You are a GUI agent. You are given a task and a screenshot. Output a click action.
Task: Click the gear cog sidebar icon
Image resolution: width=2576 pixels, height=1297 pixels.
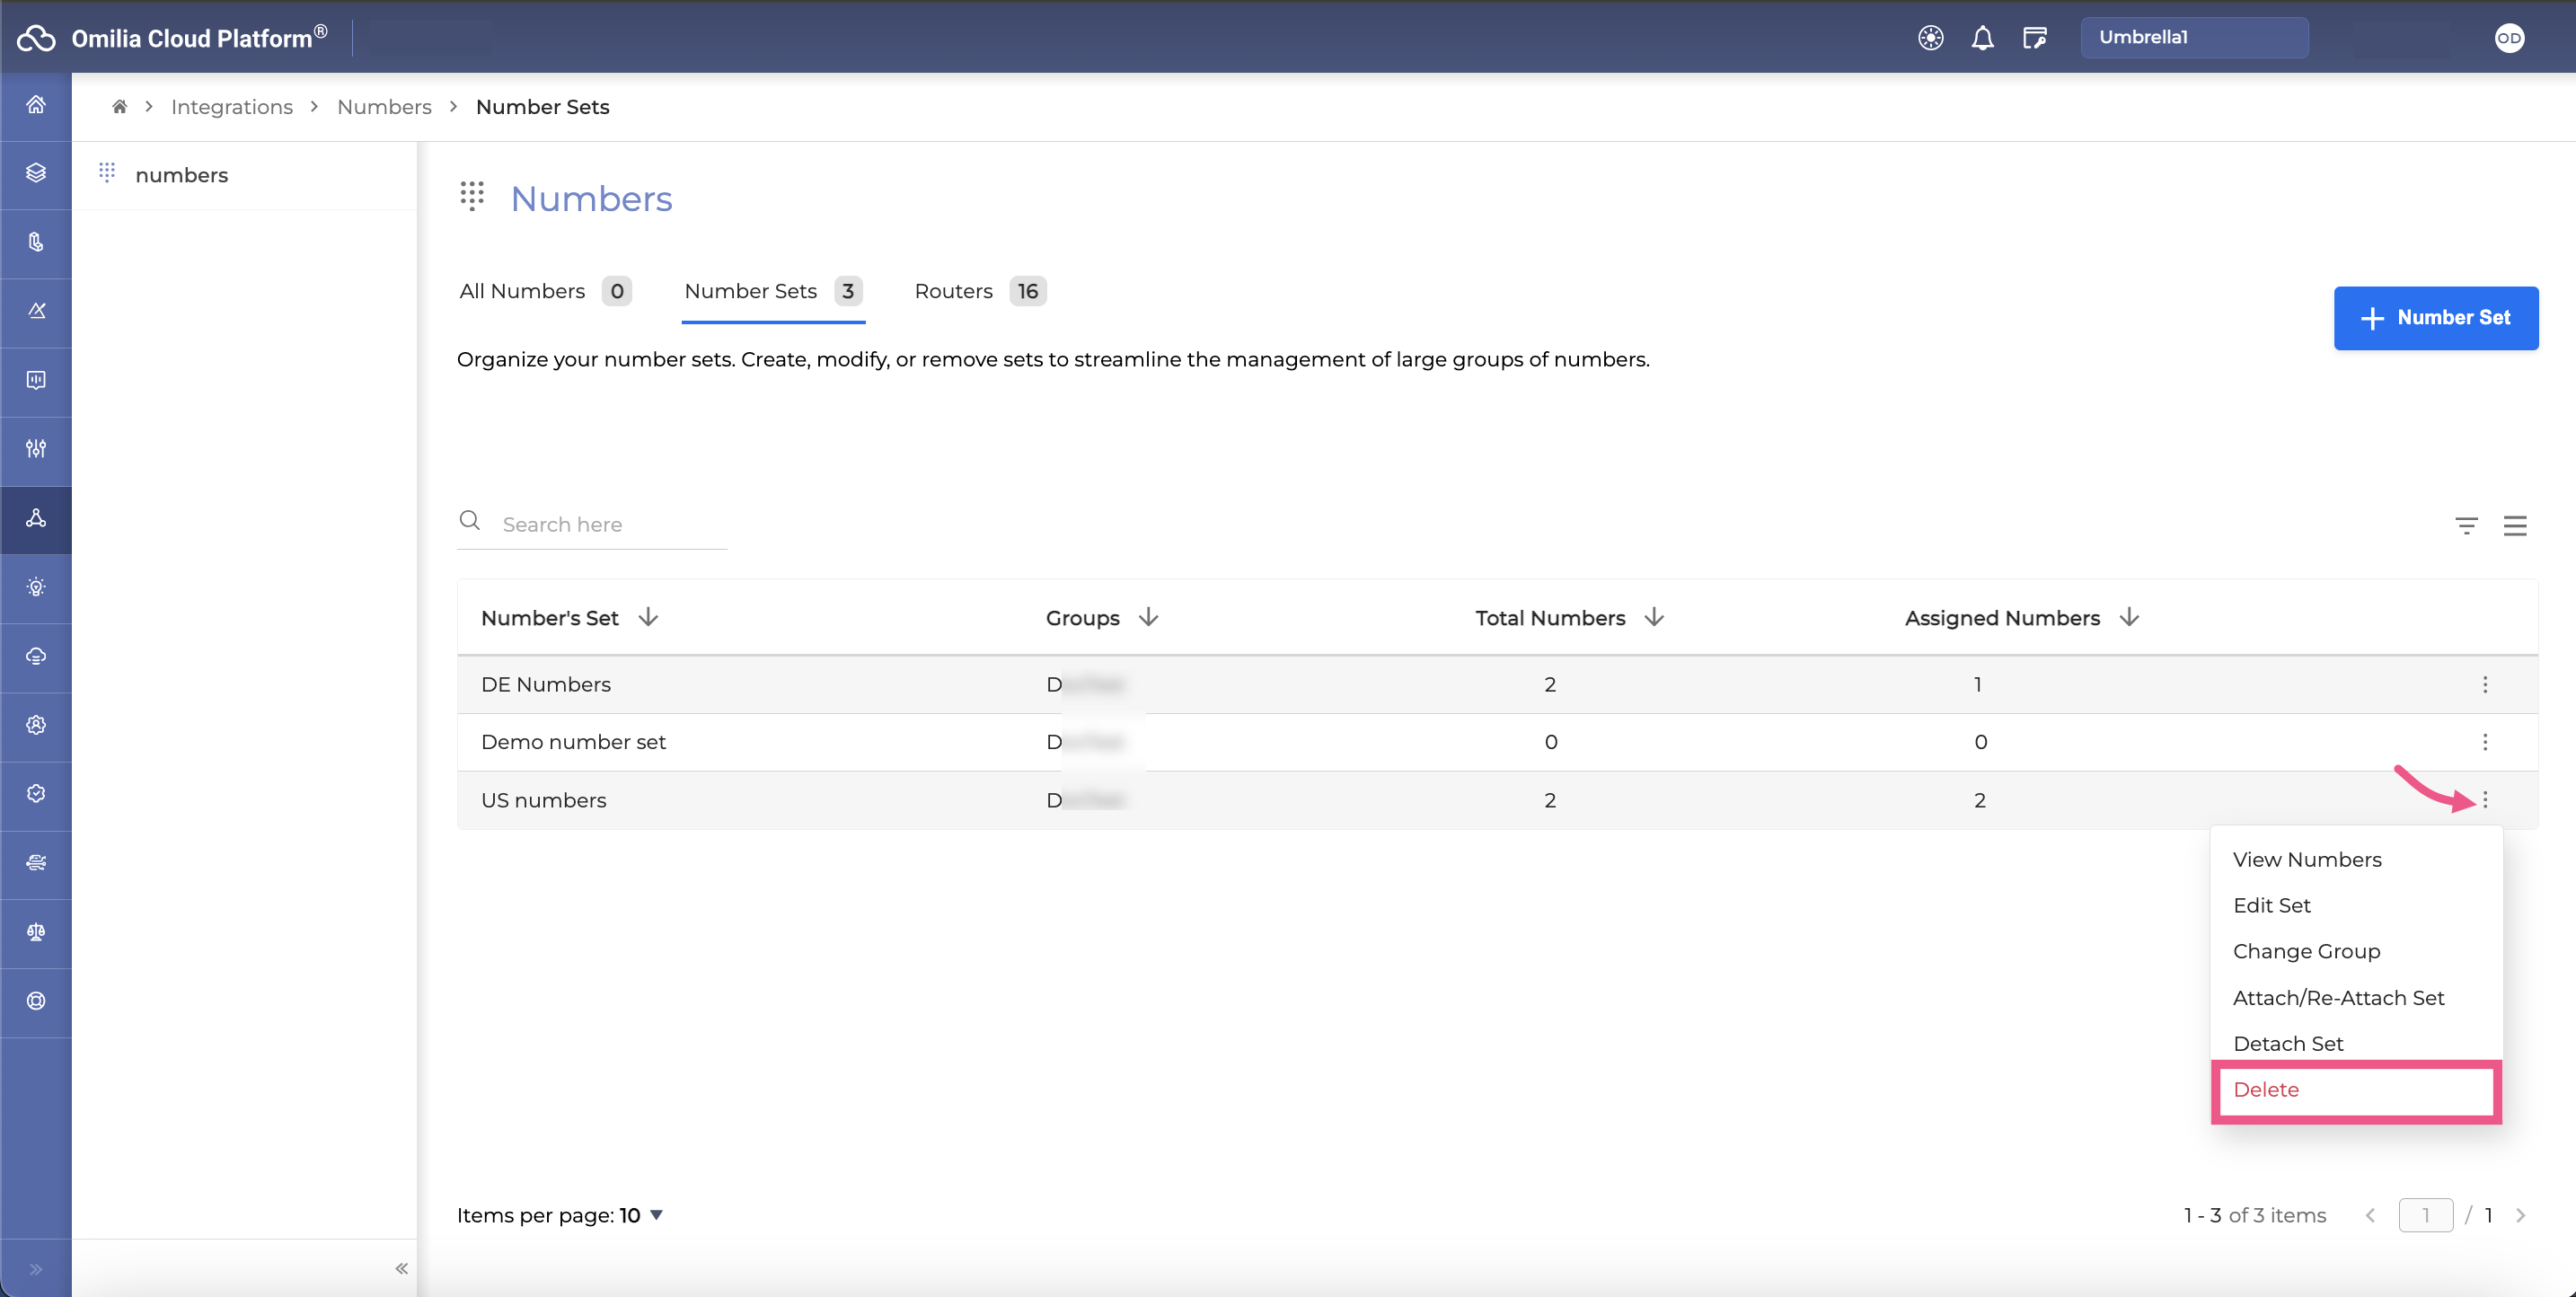click(36, 725)
